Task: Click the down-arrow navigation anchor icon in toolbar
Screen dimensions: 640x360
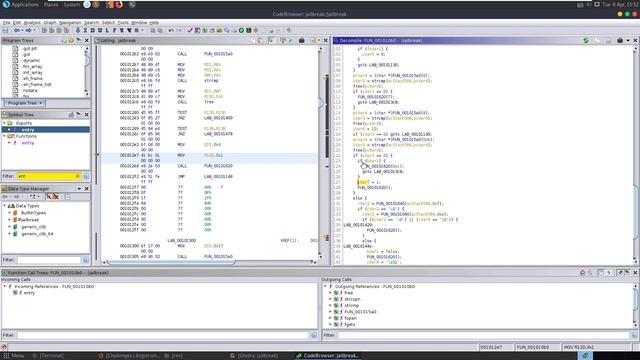Action: 78,31
